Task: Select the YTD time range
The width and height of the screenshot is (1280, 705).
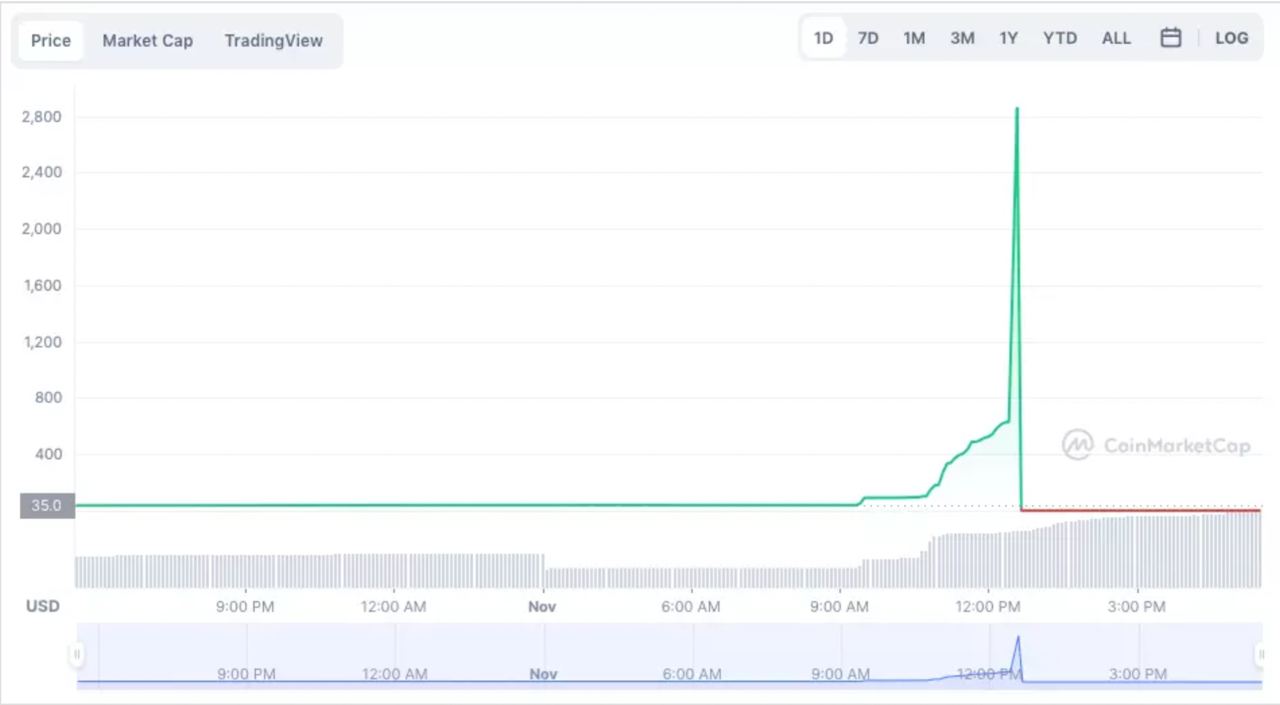Action: pyautogui.click(x=1060, y=38)
